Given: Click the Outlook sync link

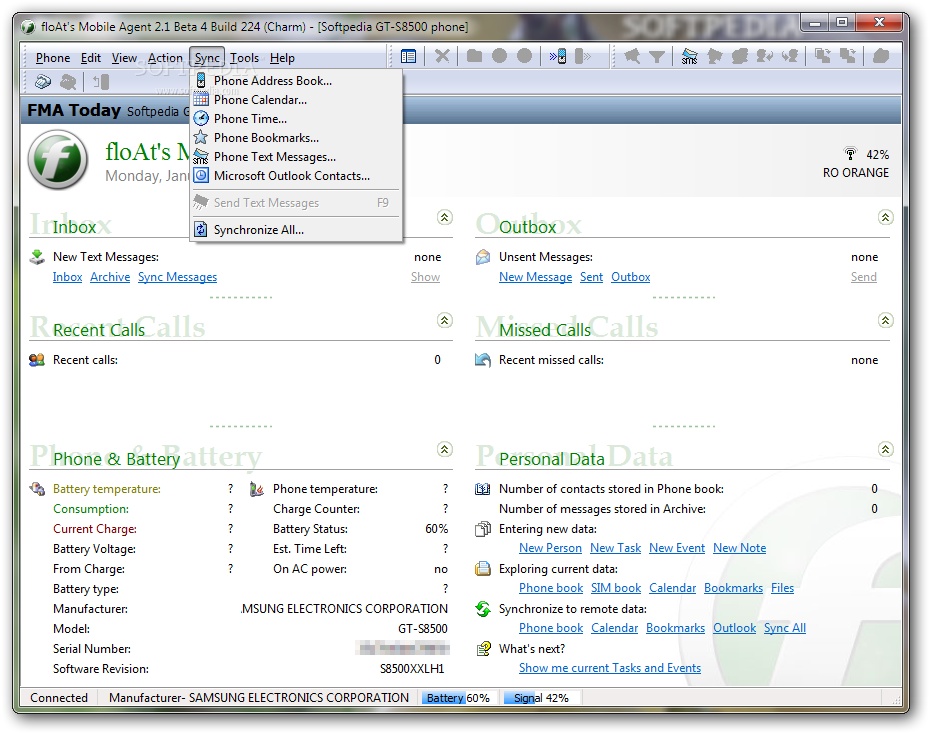Looking at the screenshot, I should (x=734, y=628).
